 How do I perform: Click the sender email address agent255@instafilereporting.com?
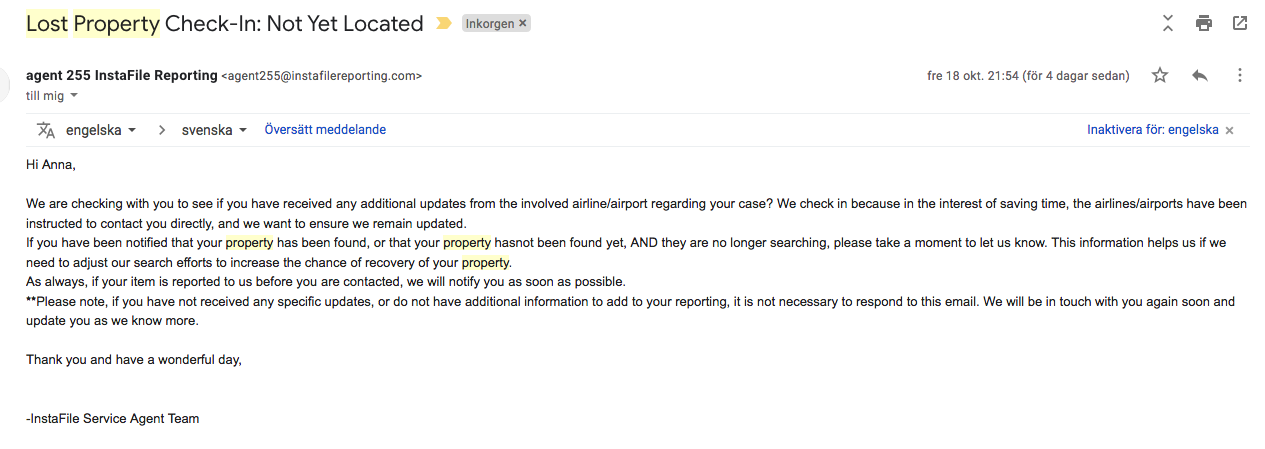click(321, 76)
